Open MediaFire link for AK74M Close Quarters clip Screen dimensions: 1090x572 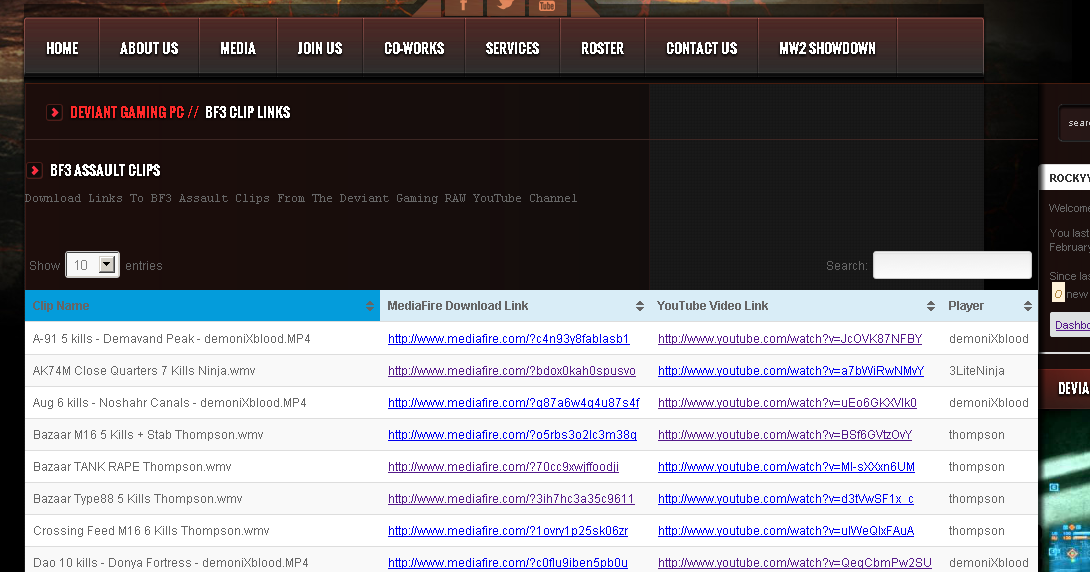512,370
